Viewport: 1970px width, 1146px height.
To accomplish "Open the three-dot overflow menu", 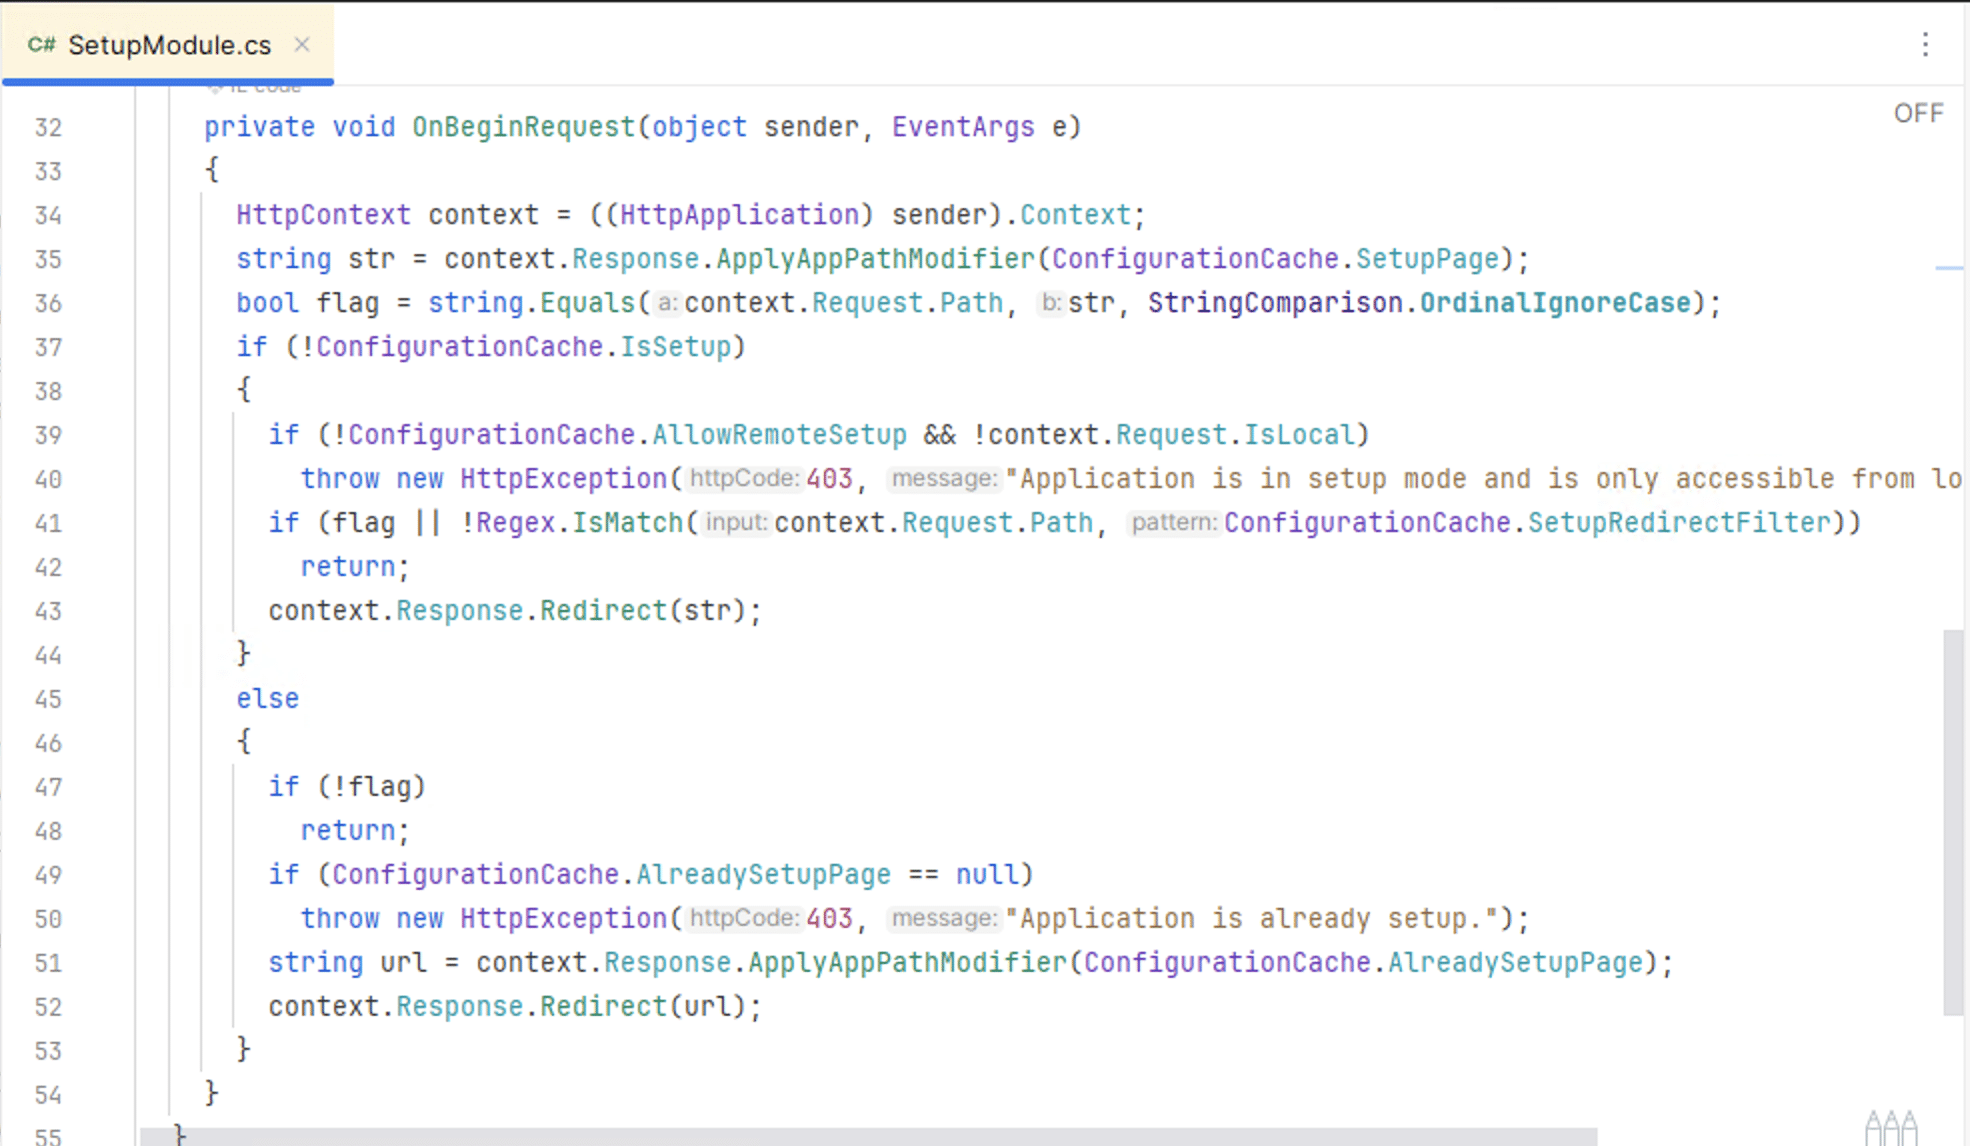I will pos(1926,44).
